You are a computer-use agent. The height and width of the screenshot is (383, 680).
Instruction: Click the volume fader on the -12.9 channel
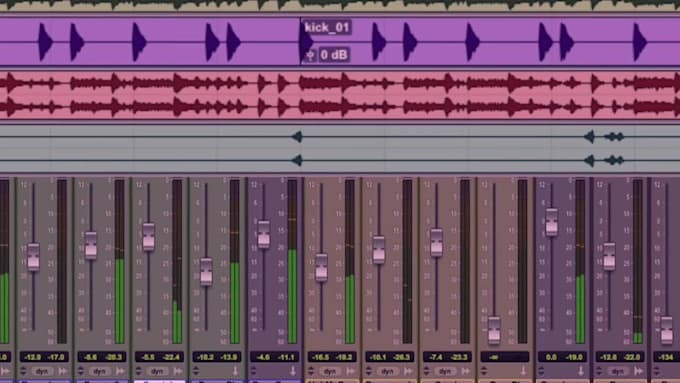click(x=33, y=257)
